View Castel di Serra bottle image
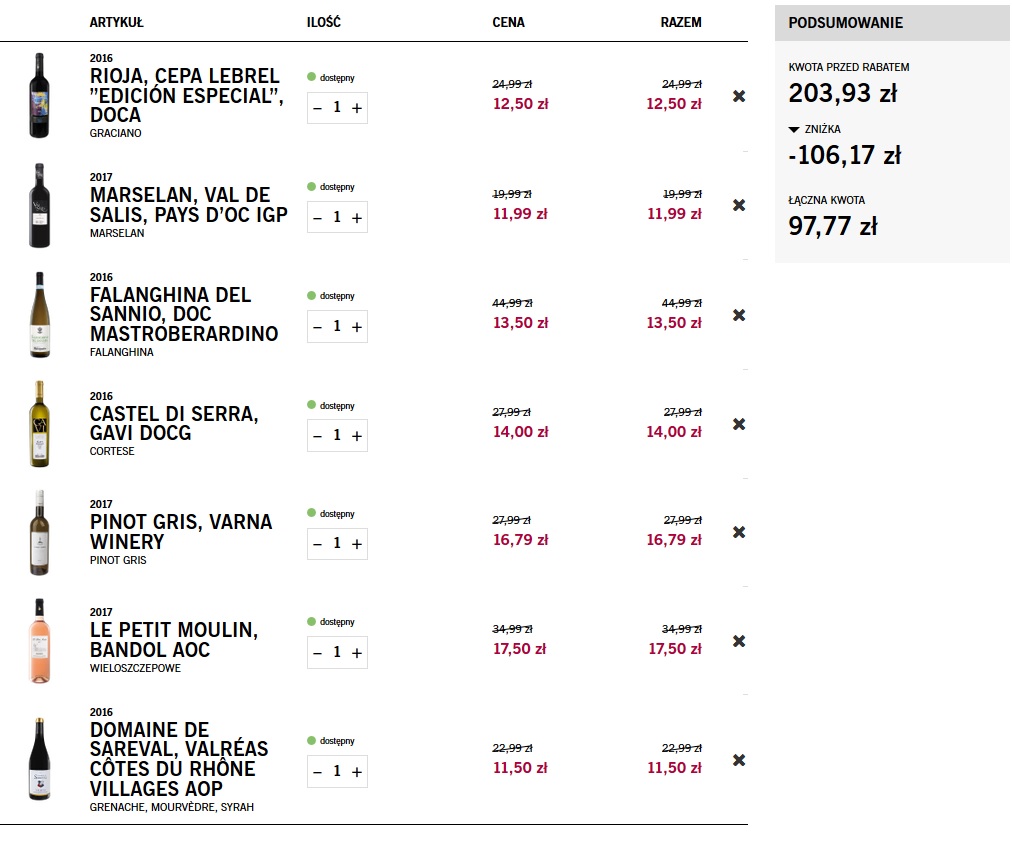The height and width of the screenshot is (841, 1012). 39,423
